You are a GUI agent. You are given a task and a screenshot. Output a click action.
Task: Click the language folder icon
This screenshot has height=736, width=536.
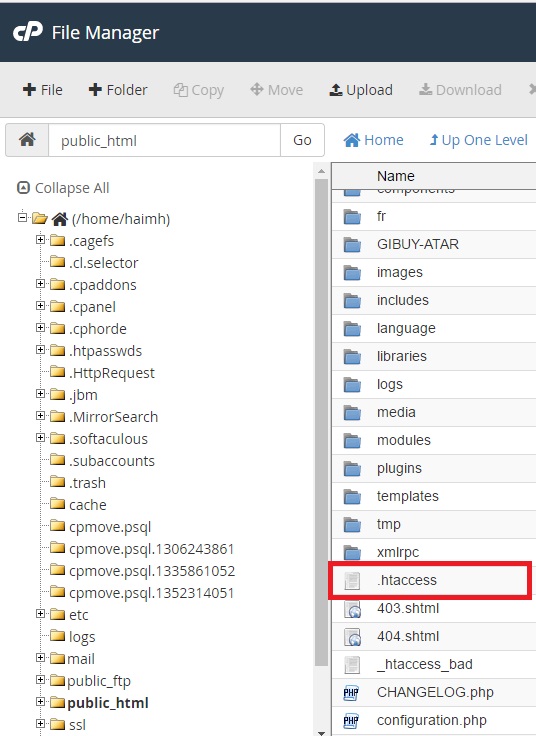coord(352,329)
